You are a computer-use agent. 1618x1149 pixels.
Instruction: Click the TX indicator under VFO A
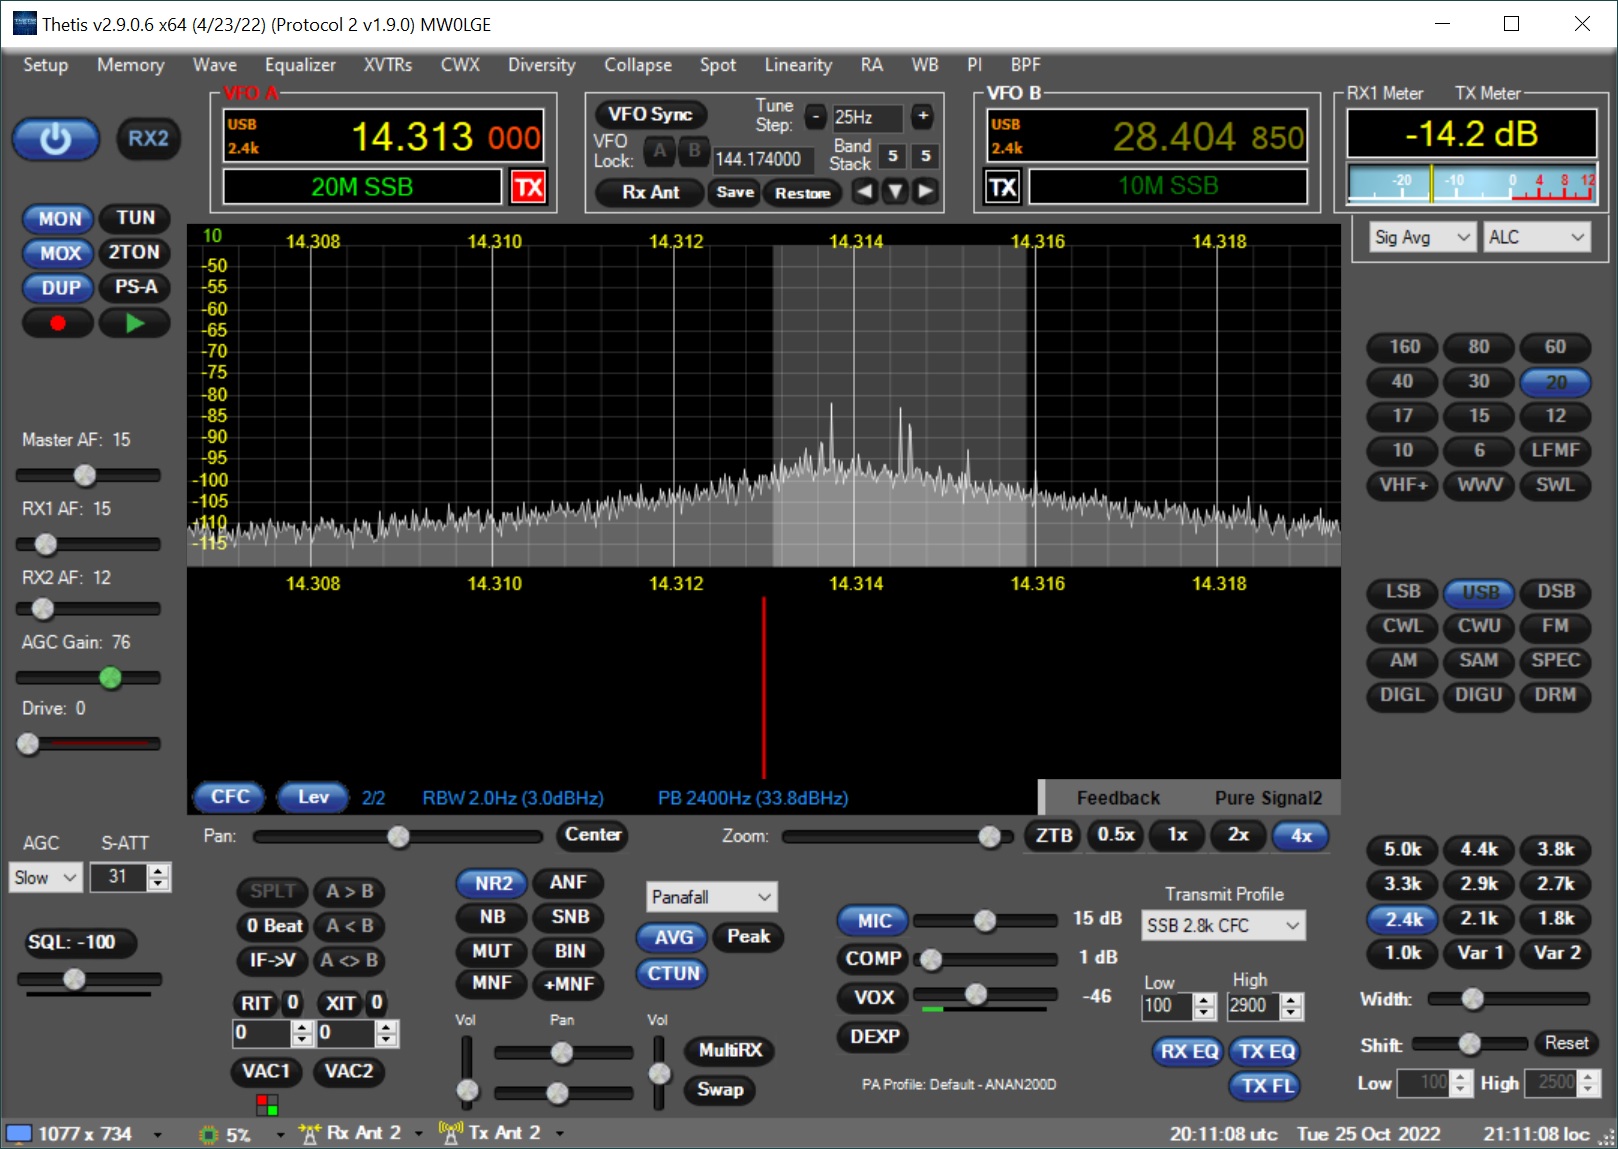[x=529, y=187]
